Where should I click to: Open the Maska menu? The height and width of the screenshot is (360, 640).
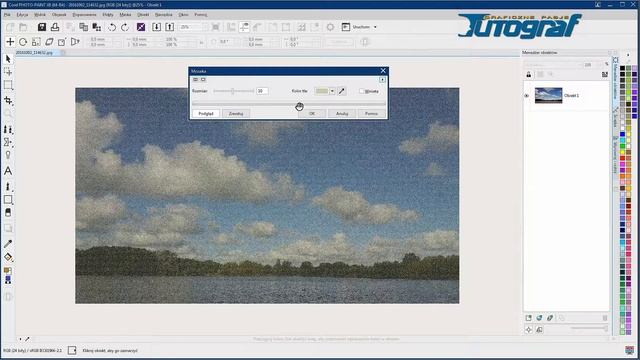click(x=125, y=15)
